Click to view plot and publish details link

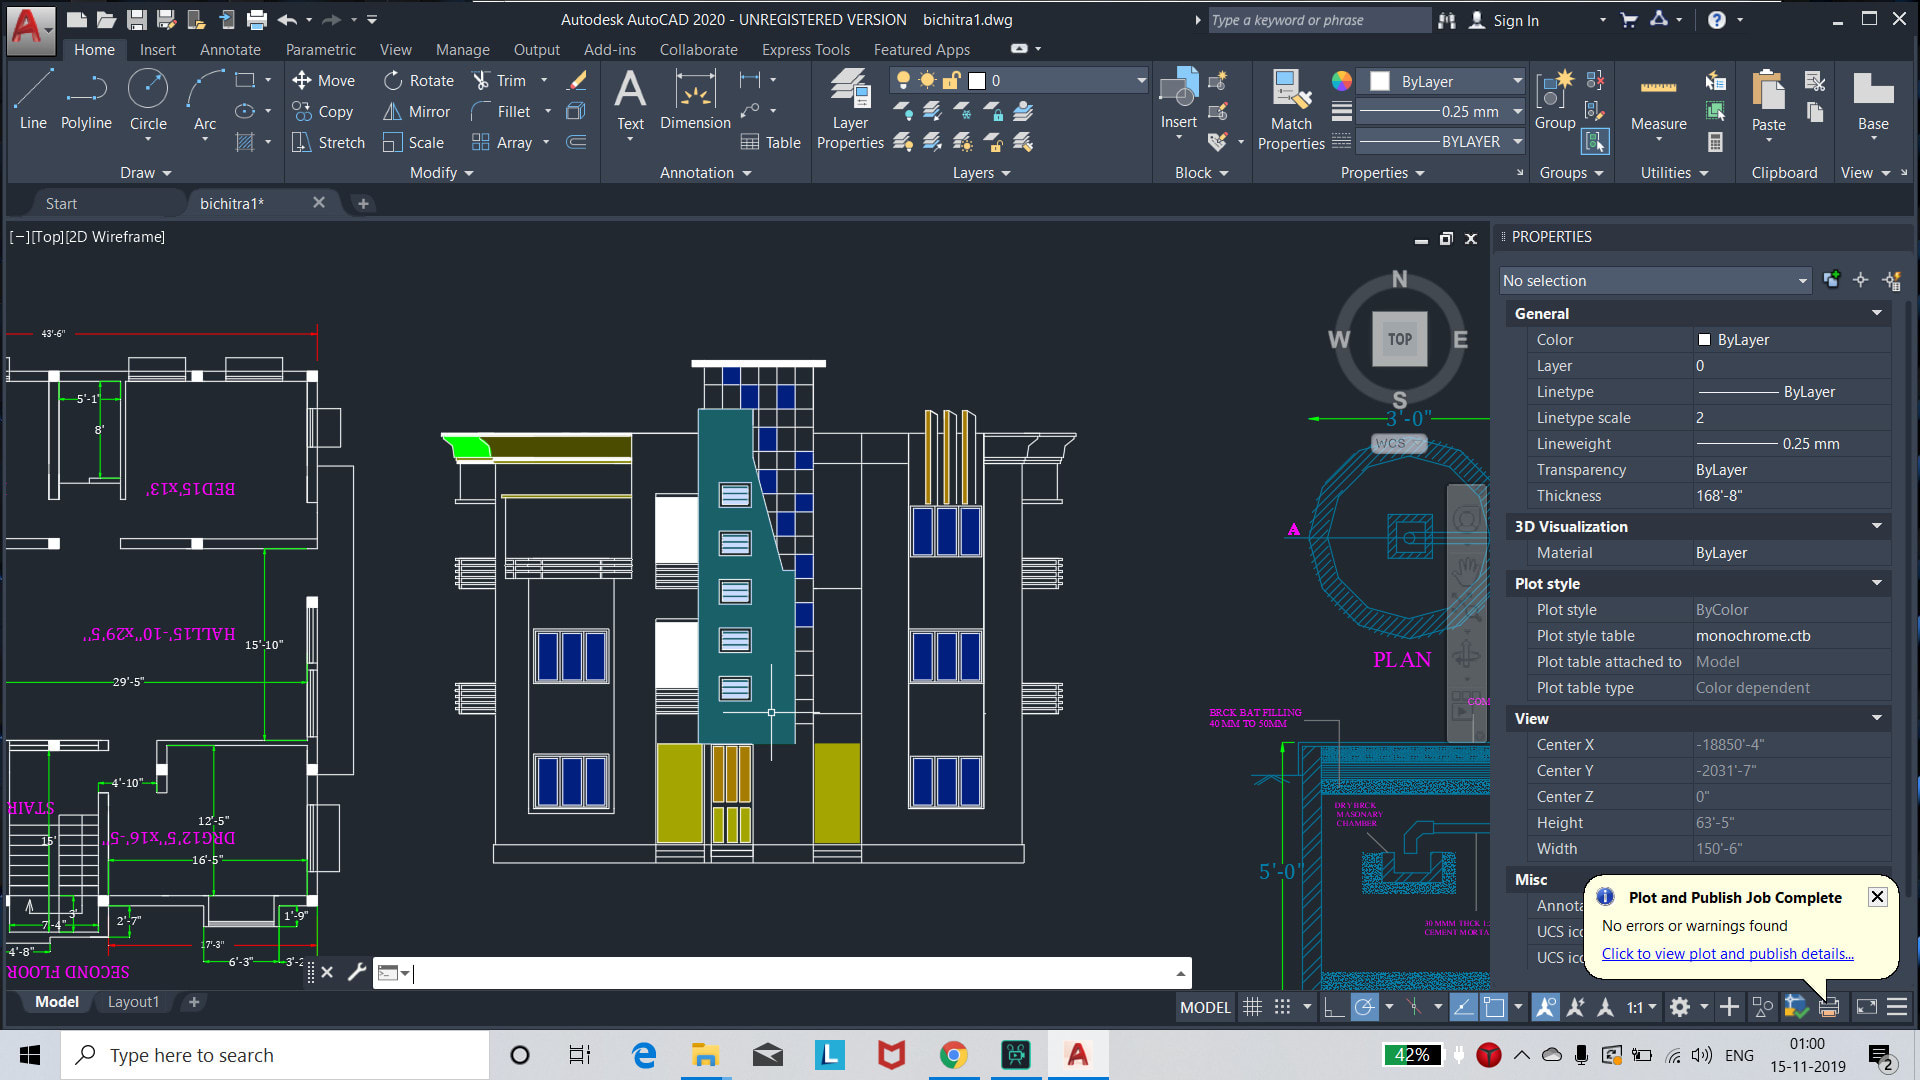point(1727,954)
